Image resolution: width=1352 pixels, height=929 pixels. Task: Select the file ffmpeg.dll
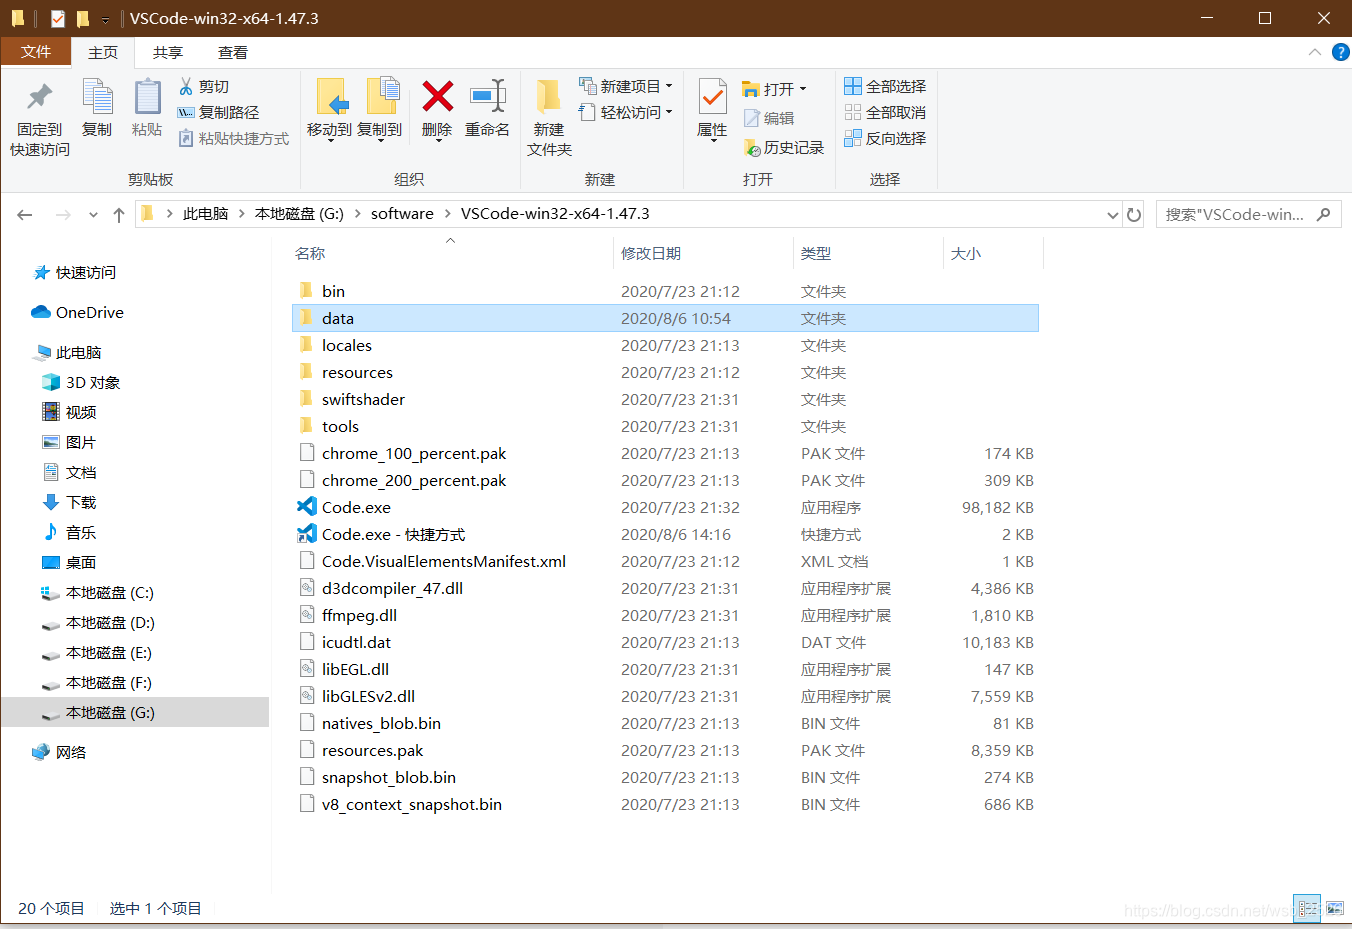[x=359, y=615]
